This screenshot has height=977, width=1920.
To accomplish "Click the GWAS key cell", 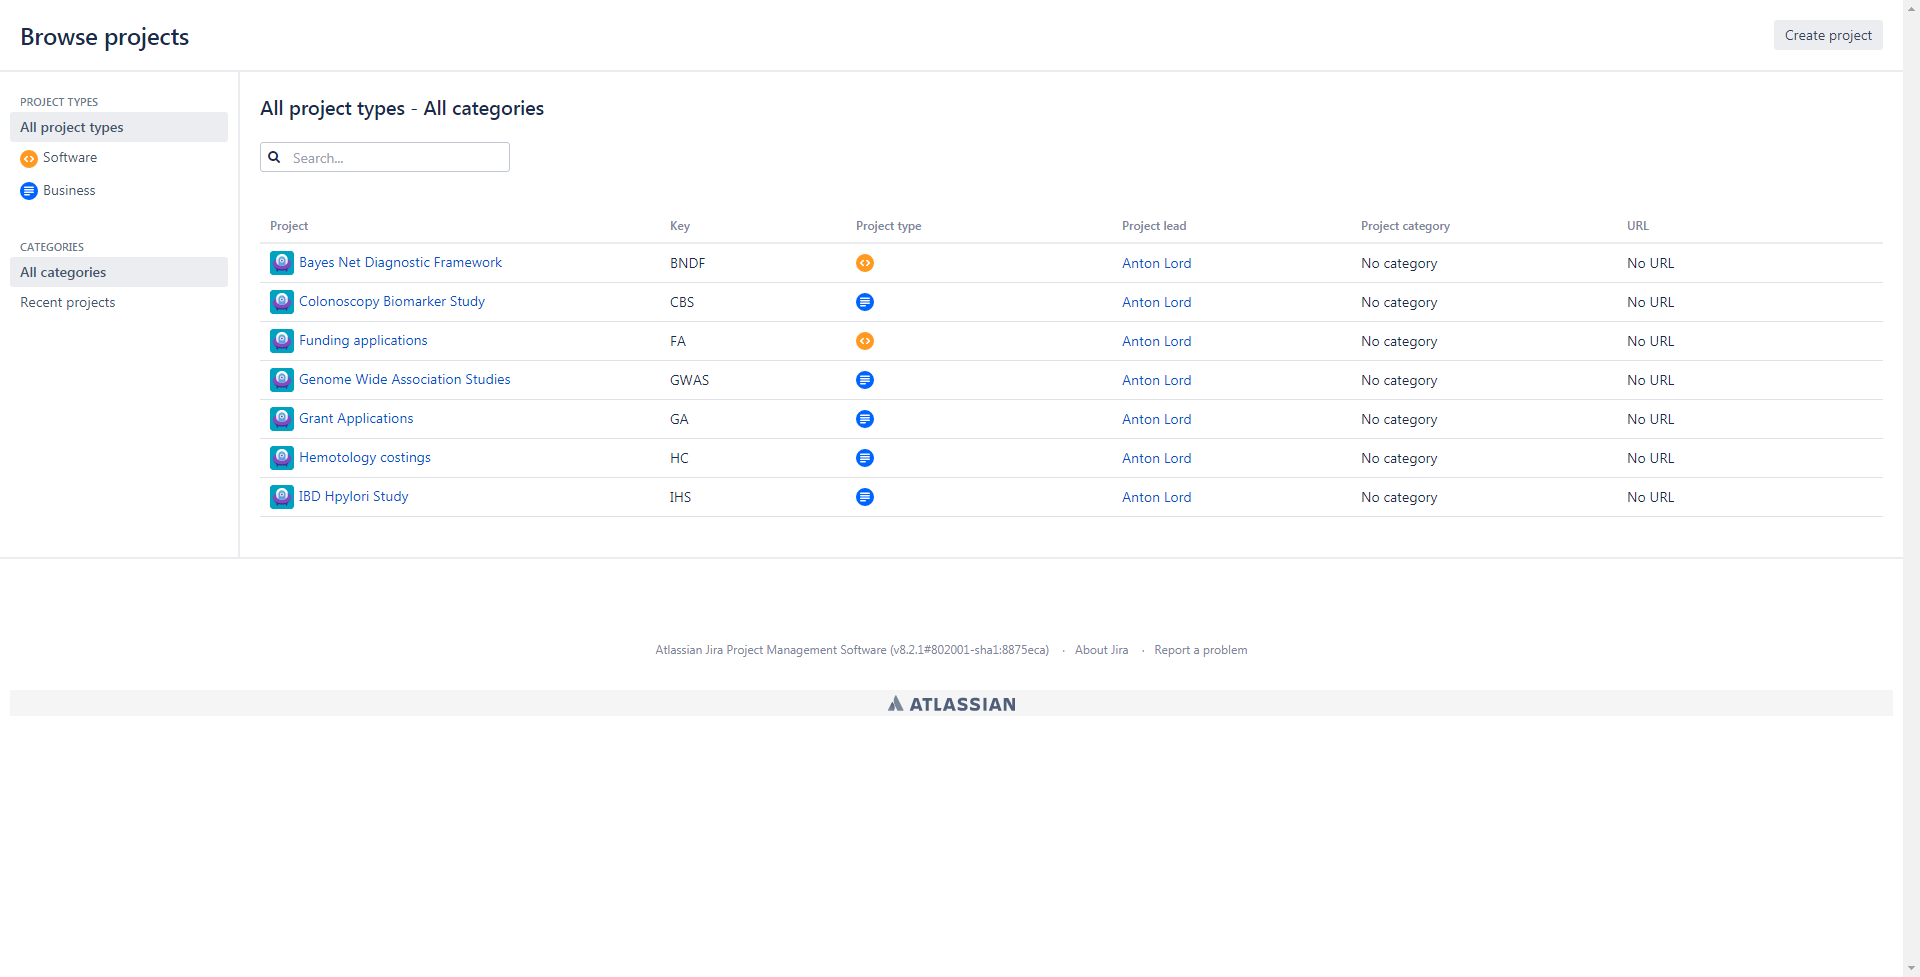I will coord(689,380).
